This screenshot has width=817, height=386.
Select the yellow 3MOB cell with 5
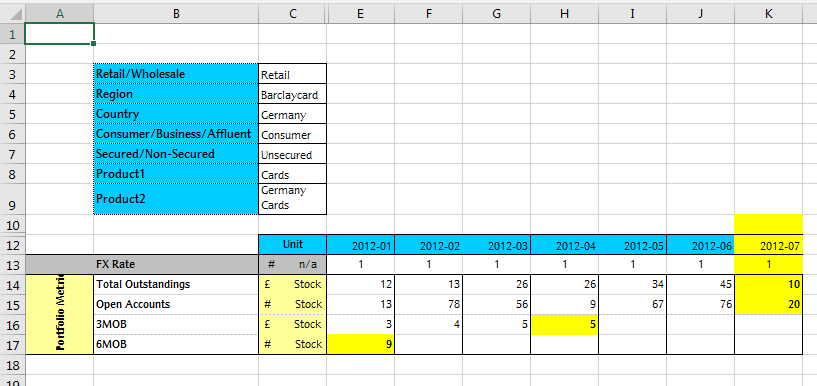[564, 325]
